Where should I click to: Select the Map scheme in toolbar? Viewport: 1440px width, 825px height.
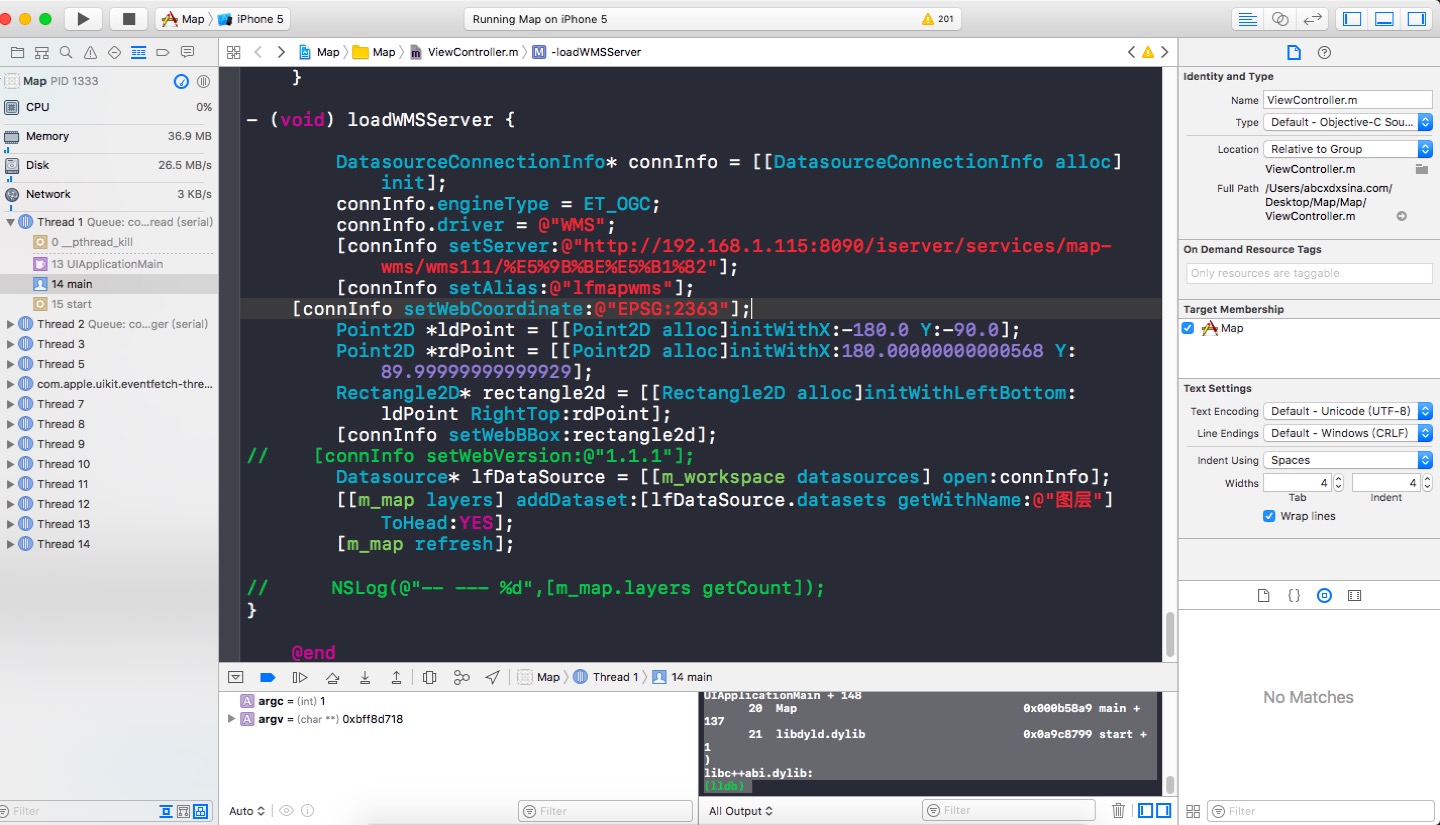tap(183, 19)
